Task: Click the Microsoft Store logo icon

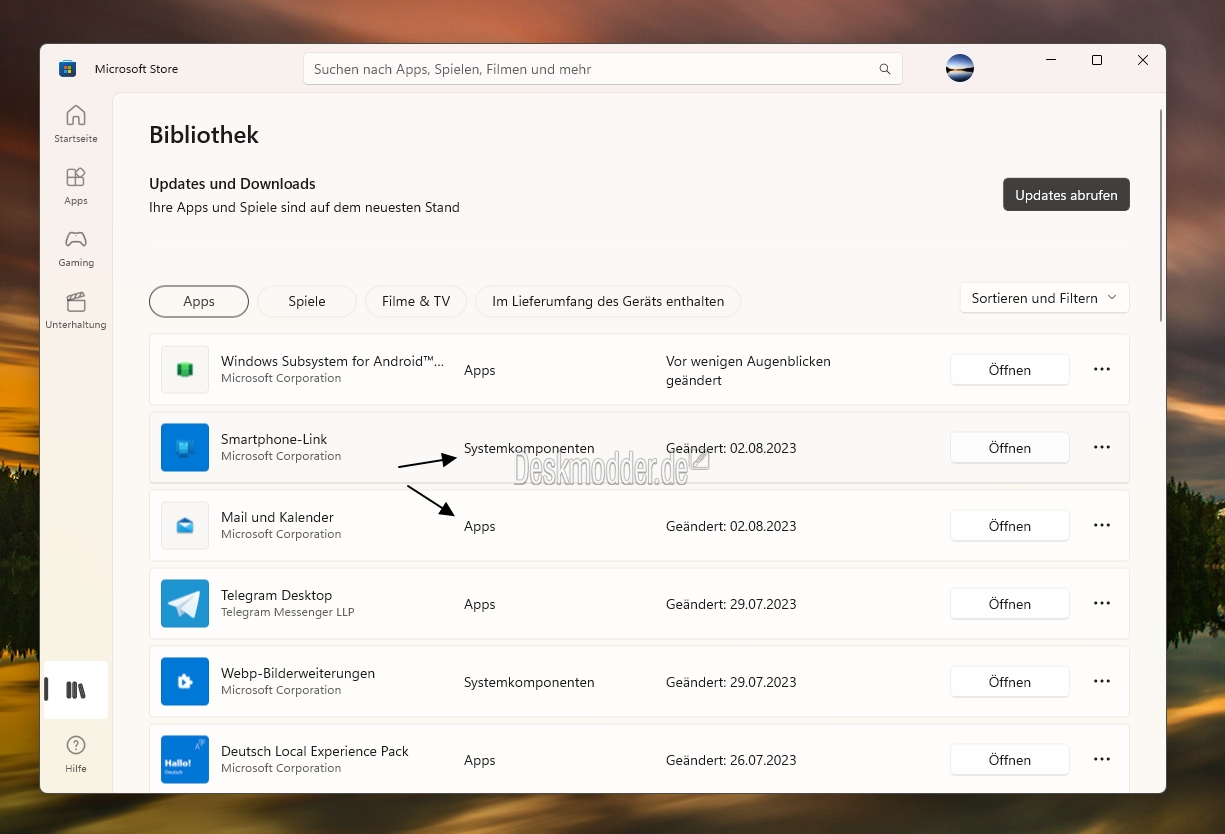Action: coord(68,69)
